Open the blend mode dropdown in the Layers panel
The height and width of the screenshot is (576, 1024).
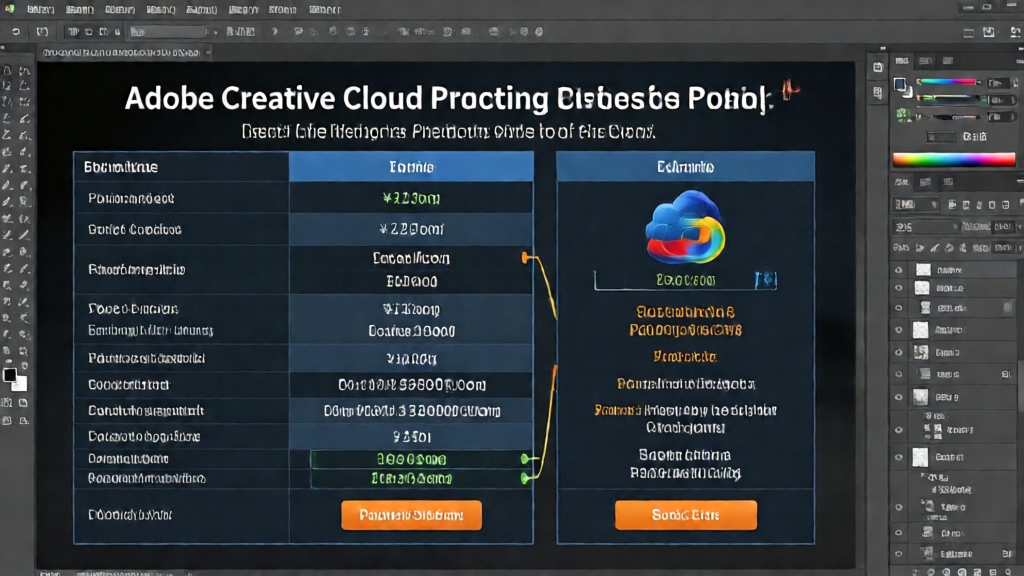point(925,228)
